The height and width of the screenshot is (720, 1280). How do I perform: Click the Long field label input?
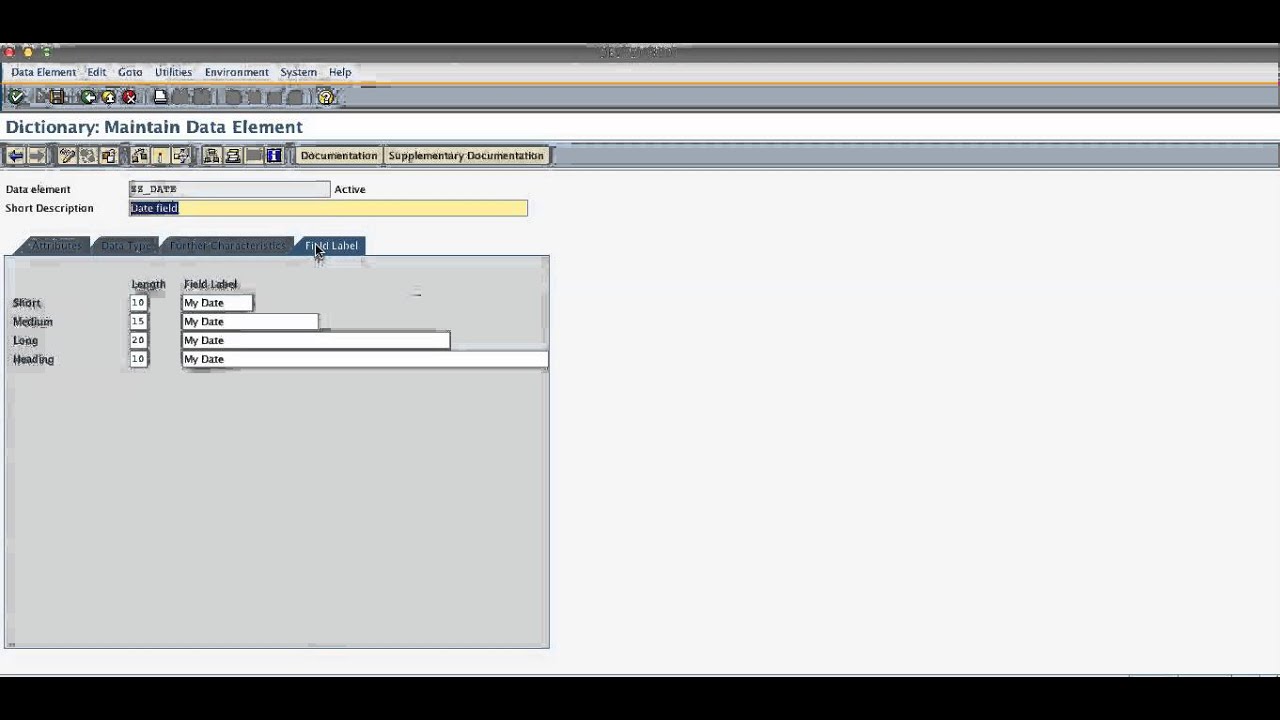(x=316, y=341)
